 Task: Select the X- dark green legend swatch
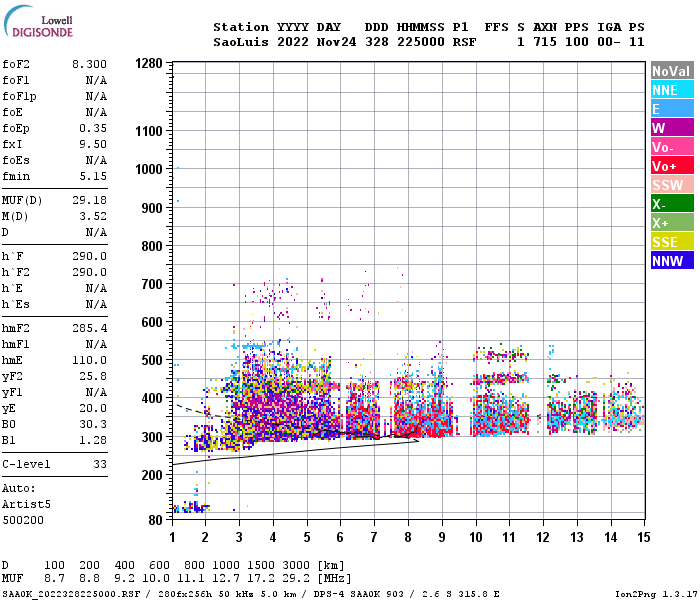[x=672, y=204]
